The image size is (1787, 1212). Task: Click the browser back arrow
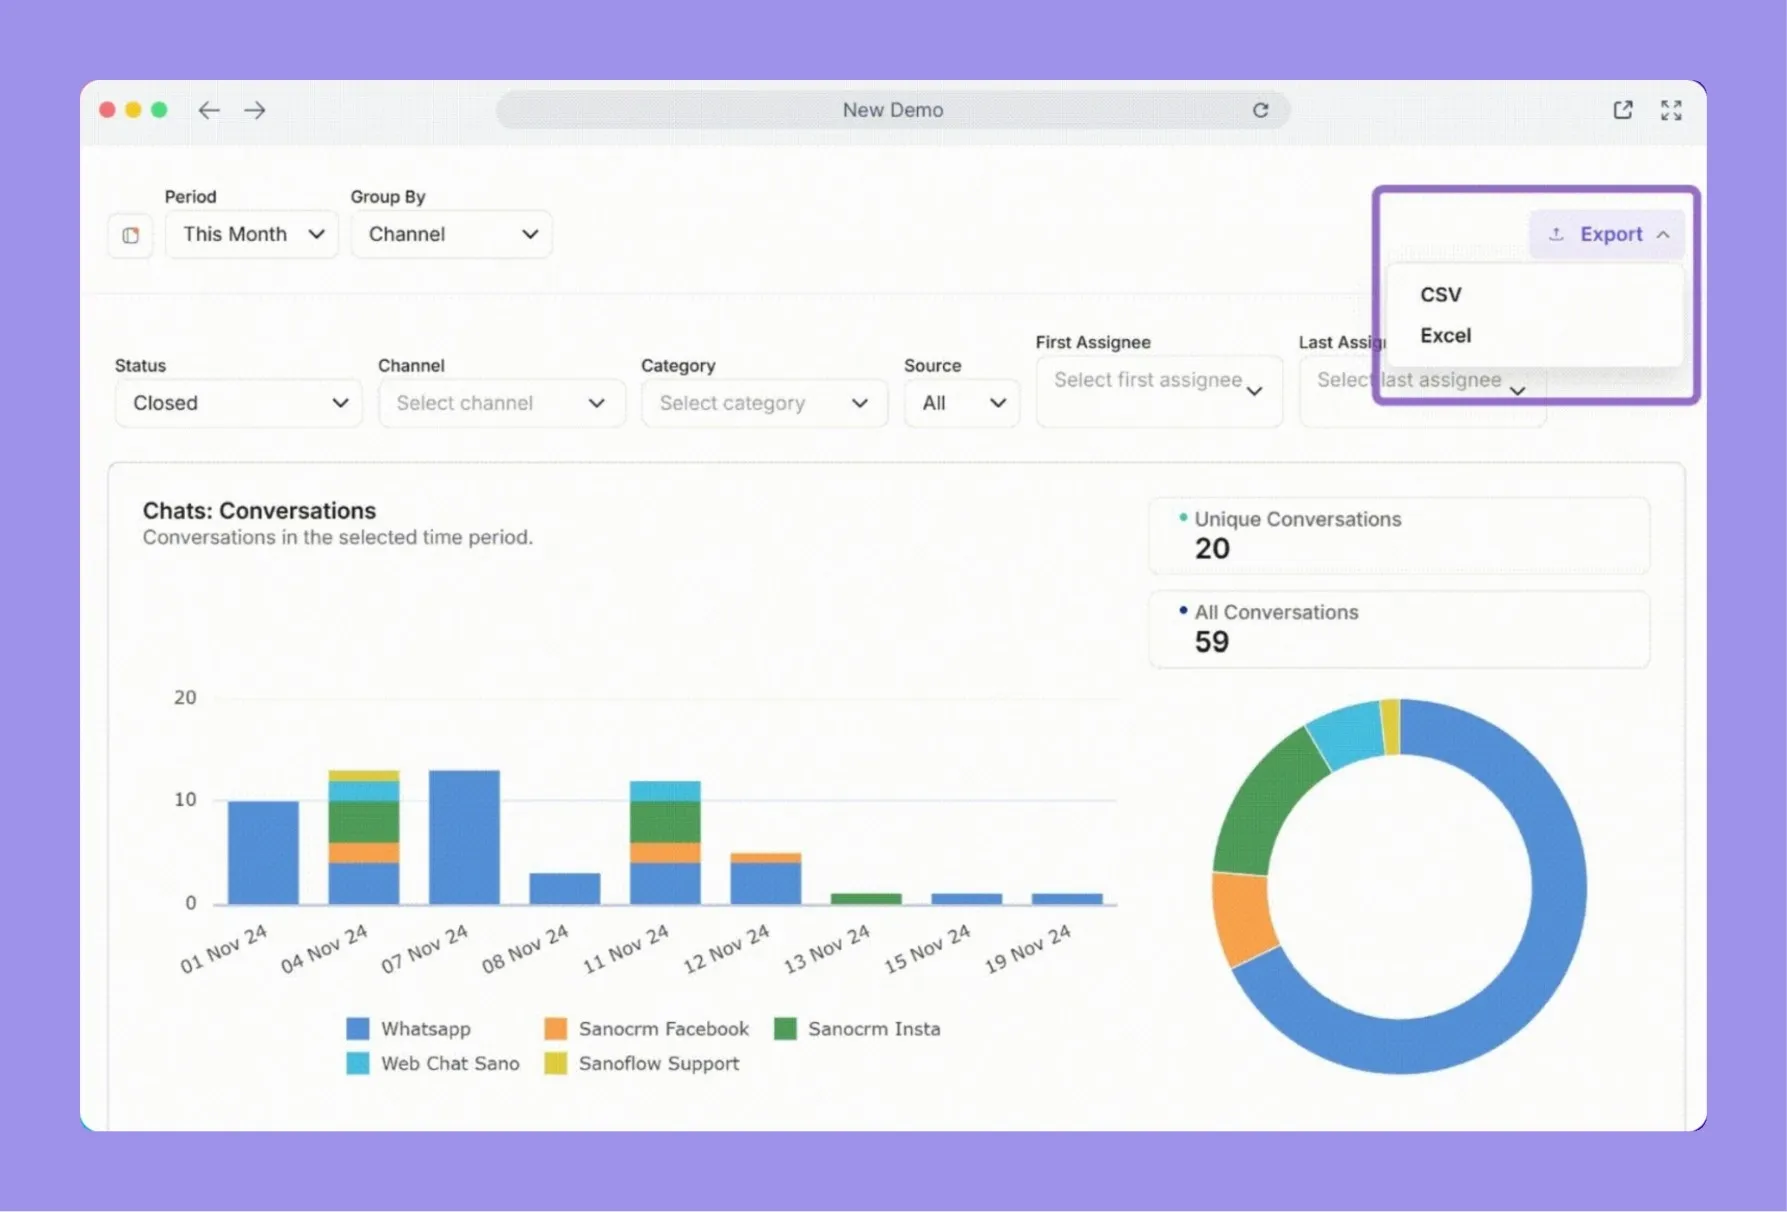208,110
